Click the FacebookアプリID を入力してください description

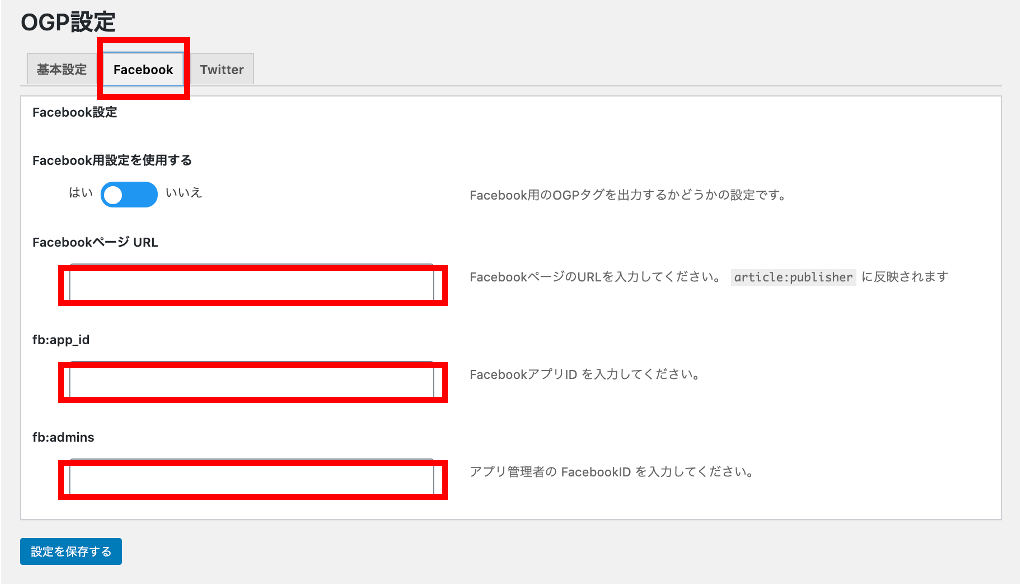tap(584, 374)
